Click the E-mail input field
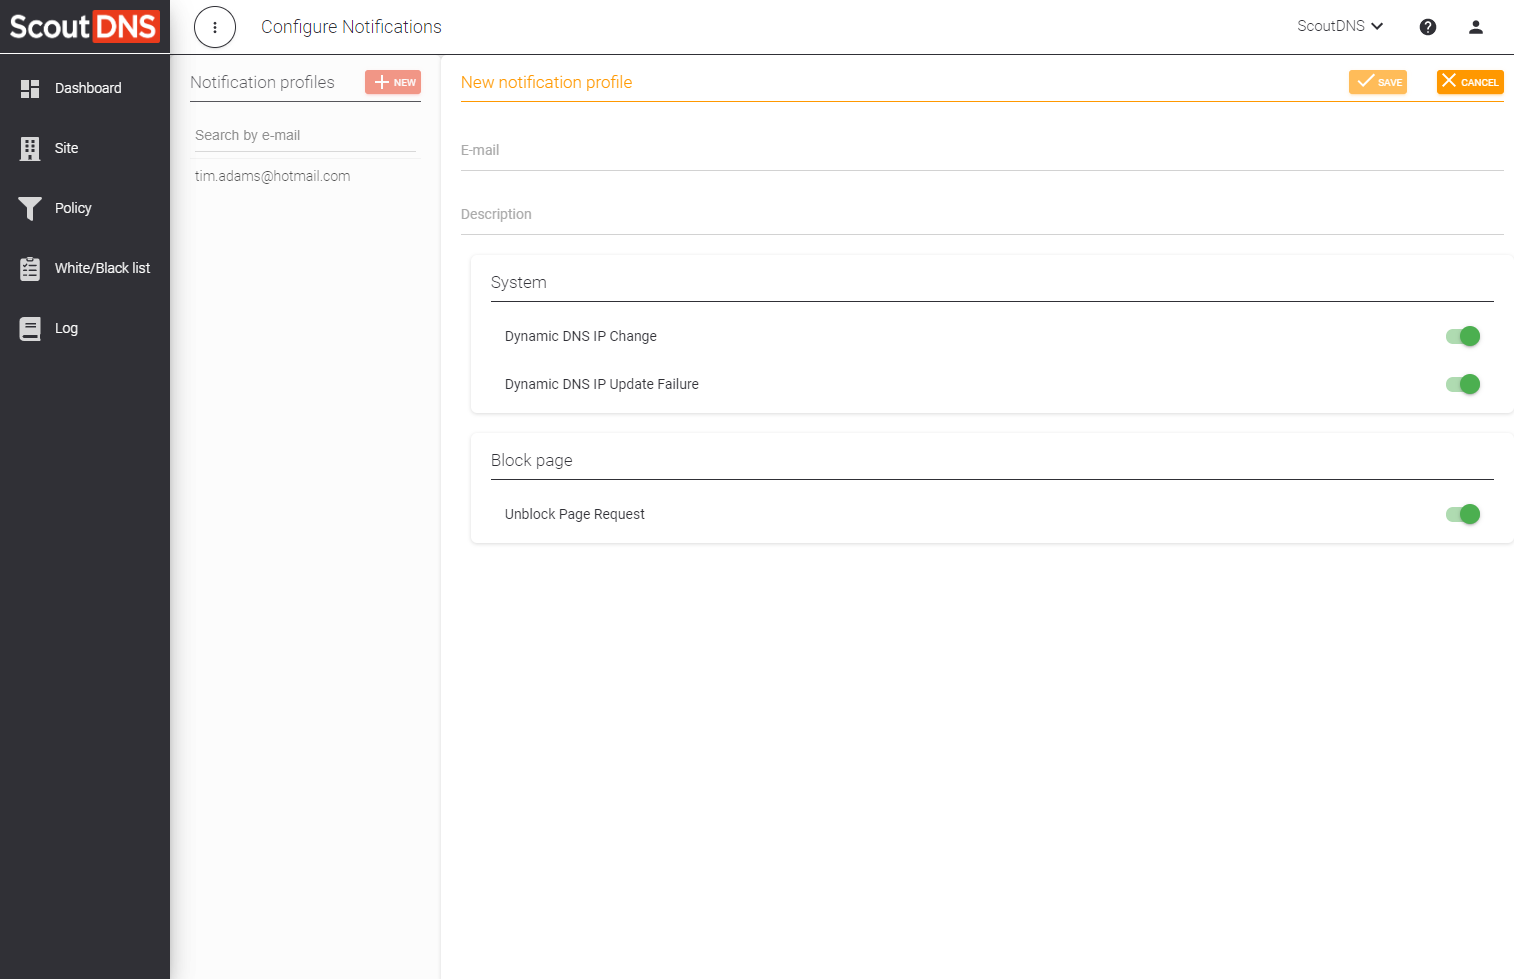This screenshot has width=1514, height=979. click(982, 151)
